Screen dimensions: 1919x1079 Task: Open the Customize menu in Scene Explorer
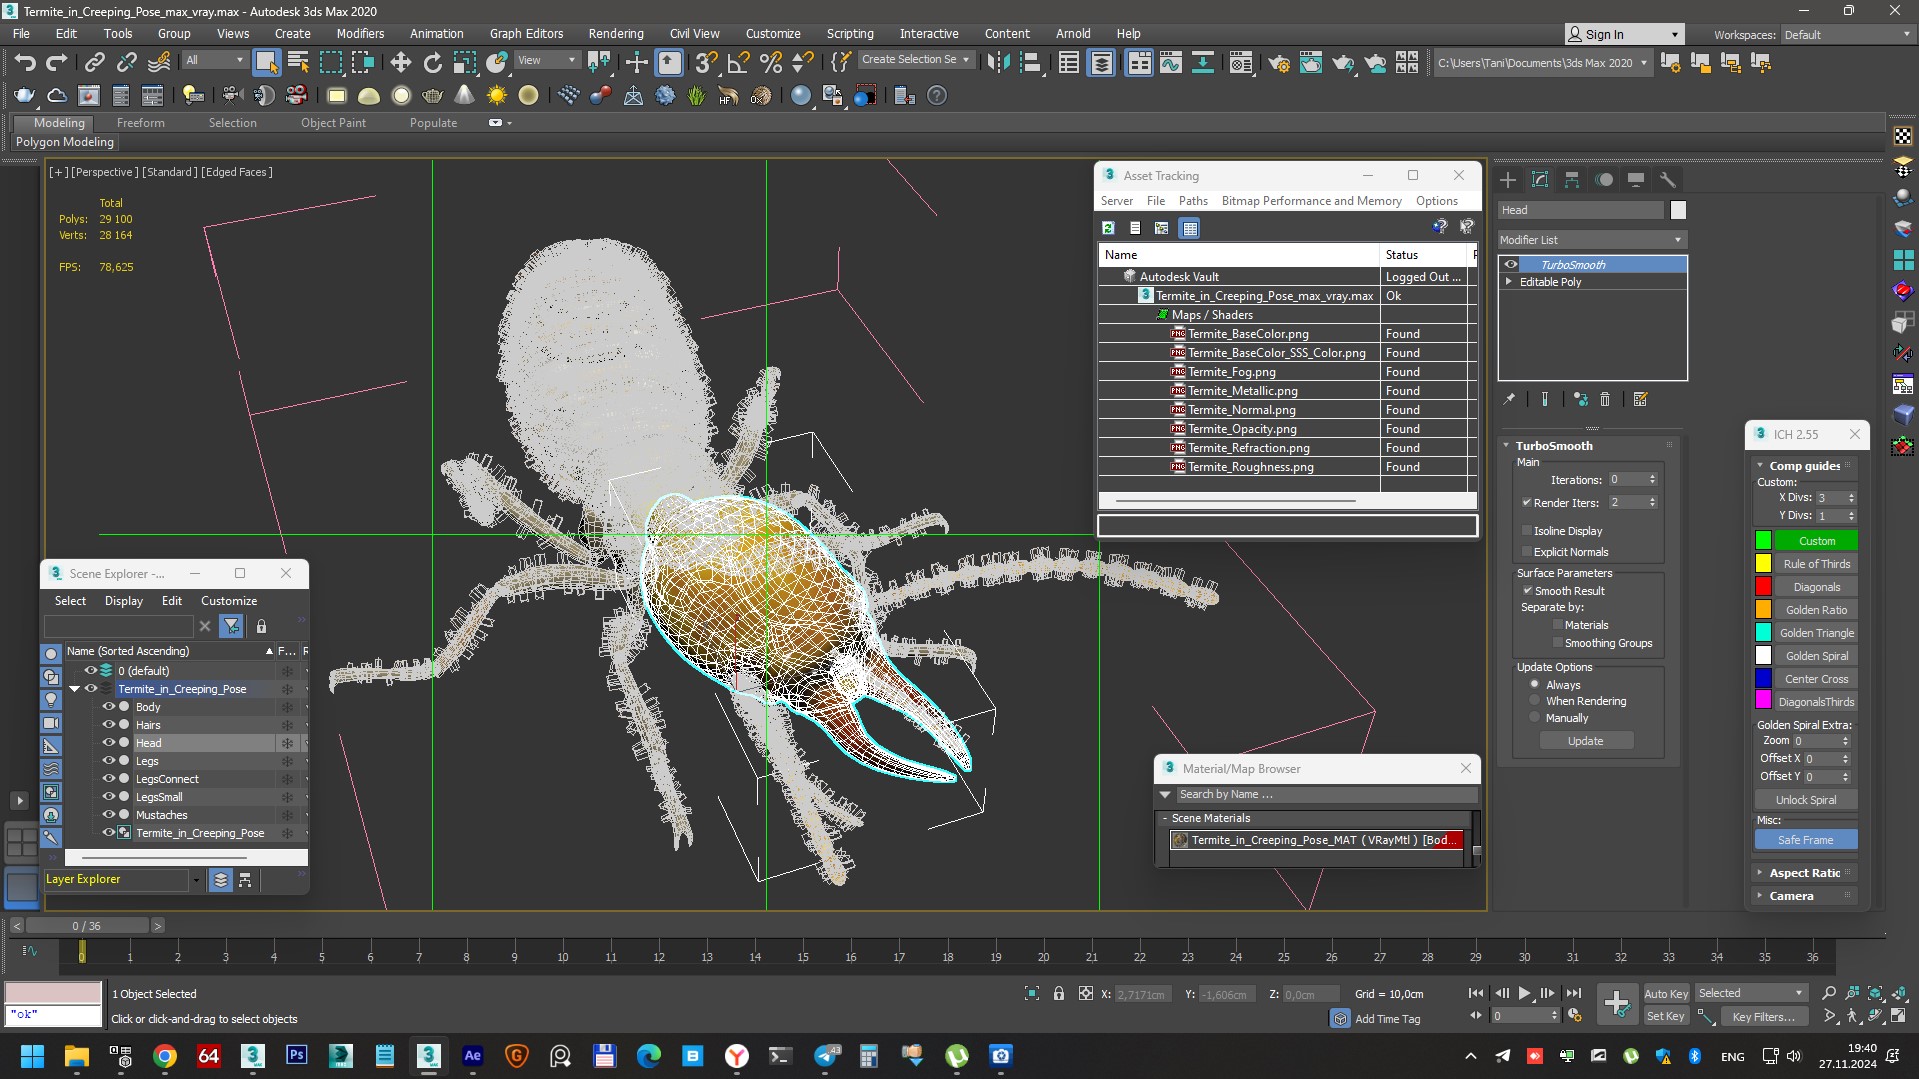point(229,601)
